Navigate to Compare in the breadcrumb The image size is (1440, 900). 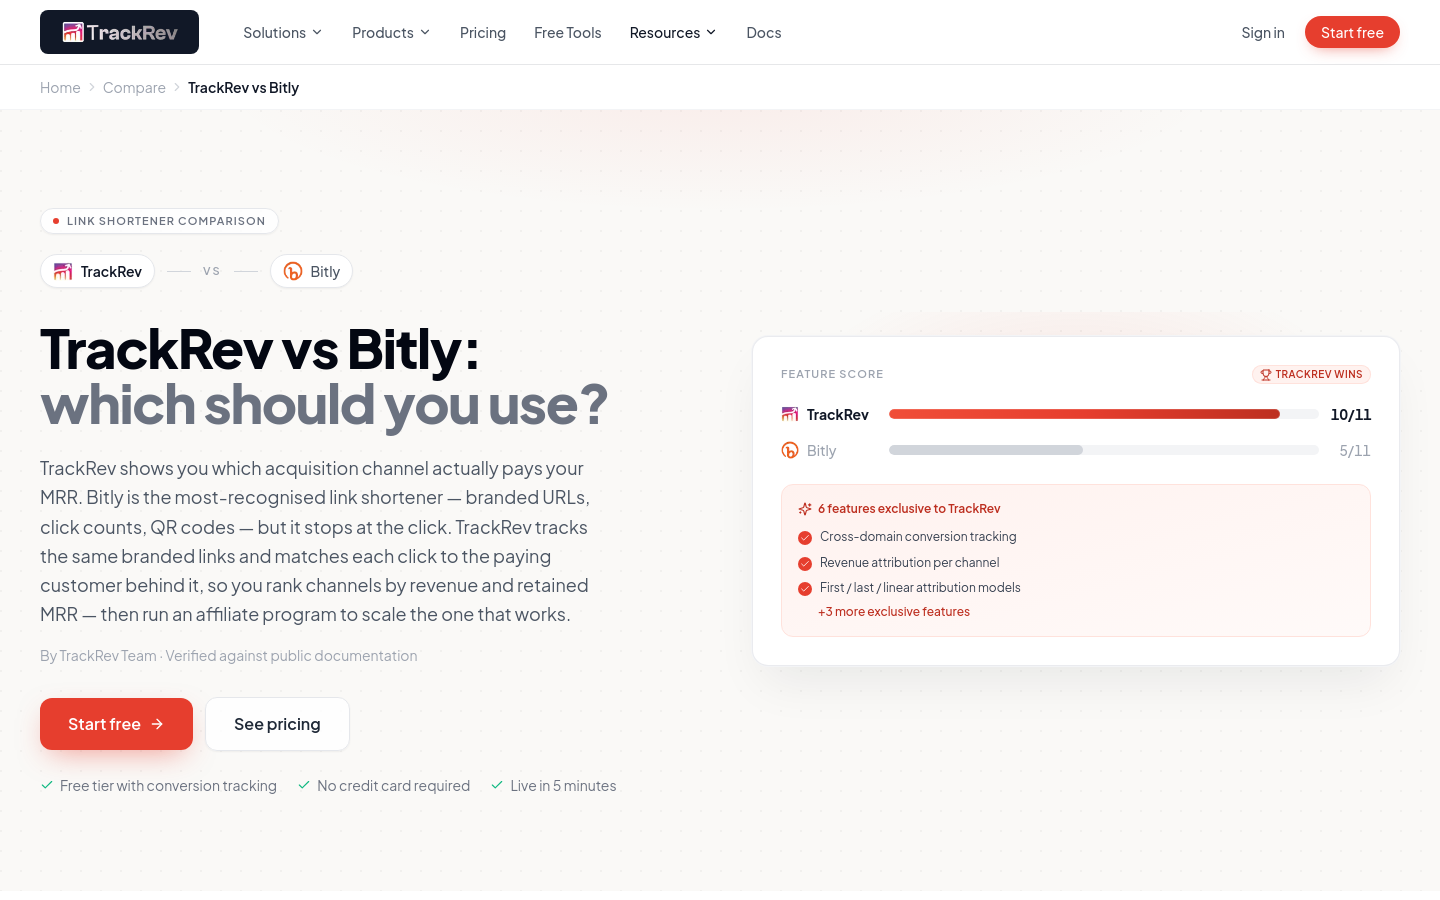coord(134,88)
